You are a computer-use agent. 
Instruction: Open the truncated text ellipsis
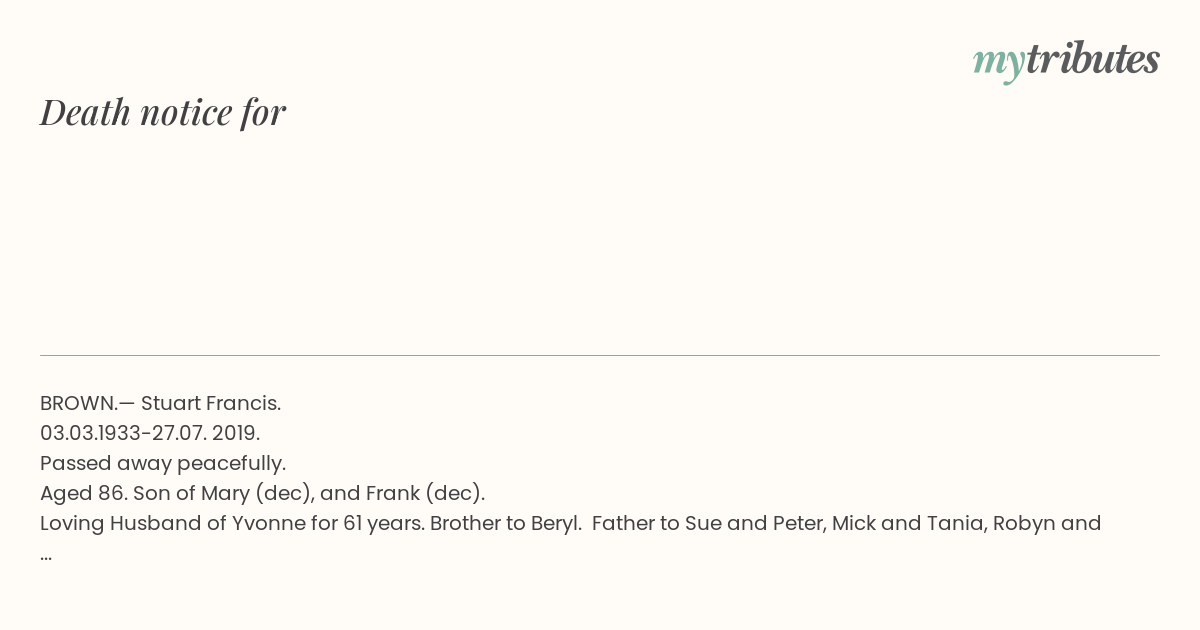(x=46, y=557)
